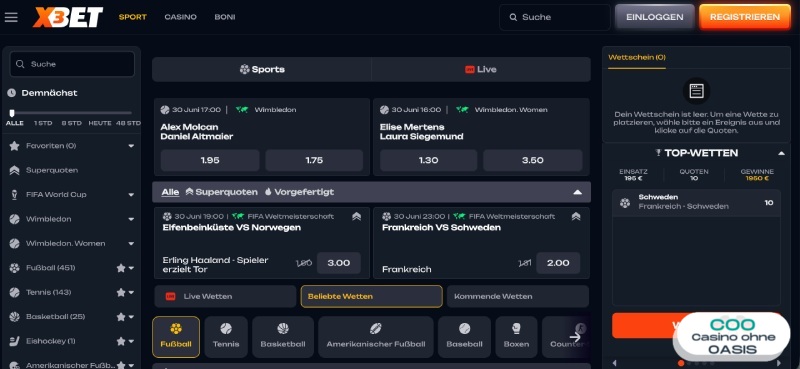Viewport: 800px width, 369px height.
Task: Bet on Laura Siegemund at 3.50
Action: coord(532,160)
